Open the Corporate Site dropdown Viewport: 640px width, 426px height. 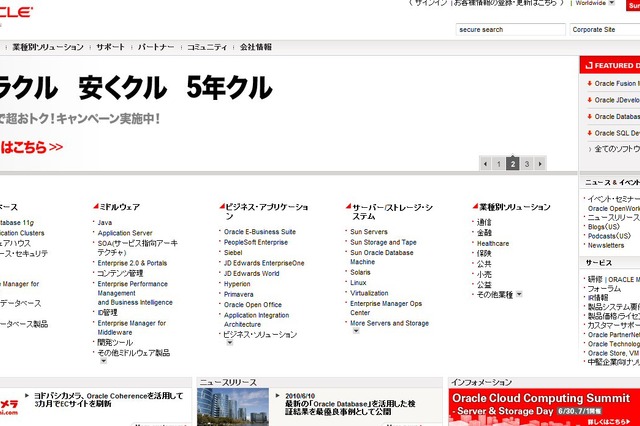coord(604,29)
